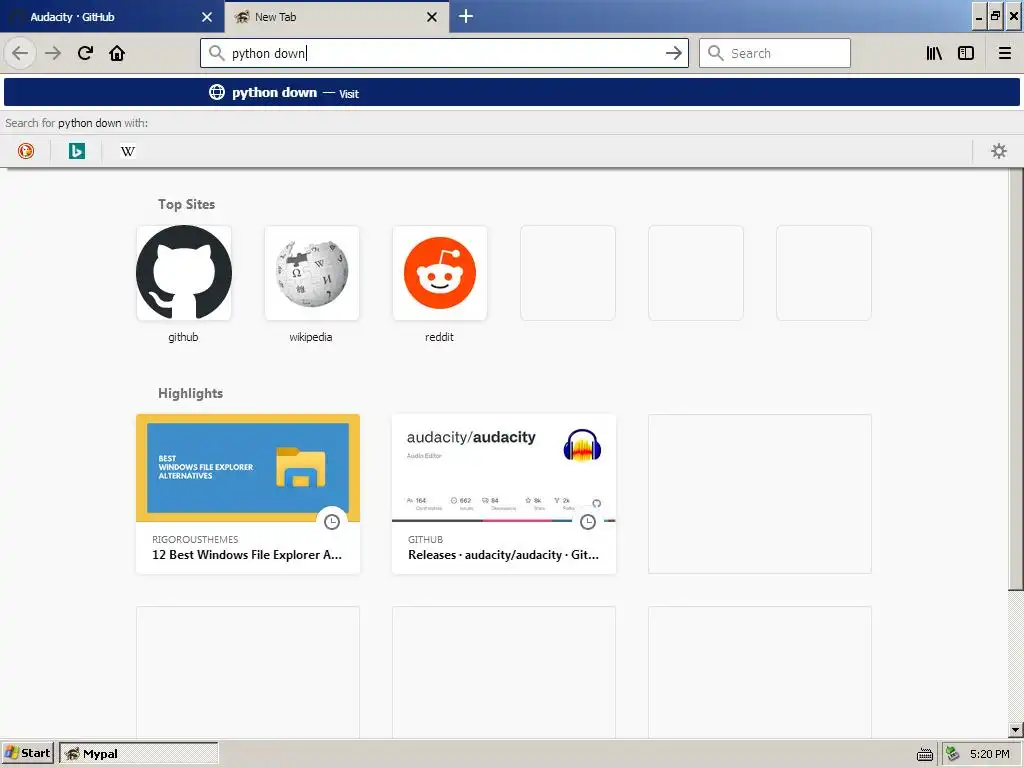Click '12 Best Windows File Explorer A...' title
The width and height of the screenshot is (1024, 768).
coord(247,554)
